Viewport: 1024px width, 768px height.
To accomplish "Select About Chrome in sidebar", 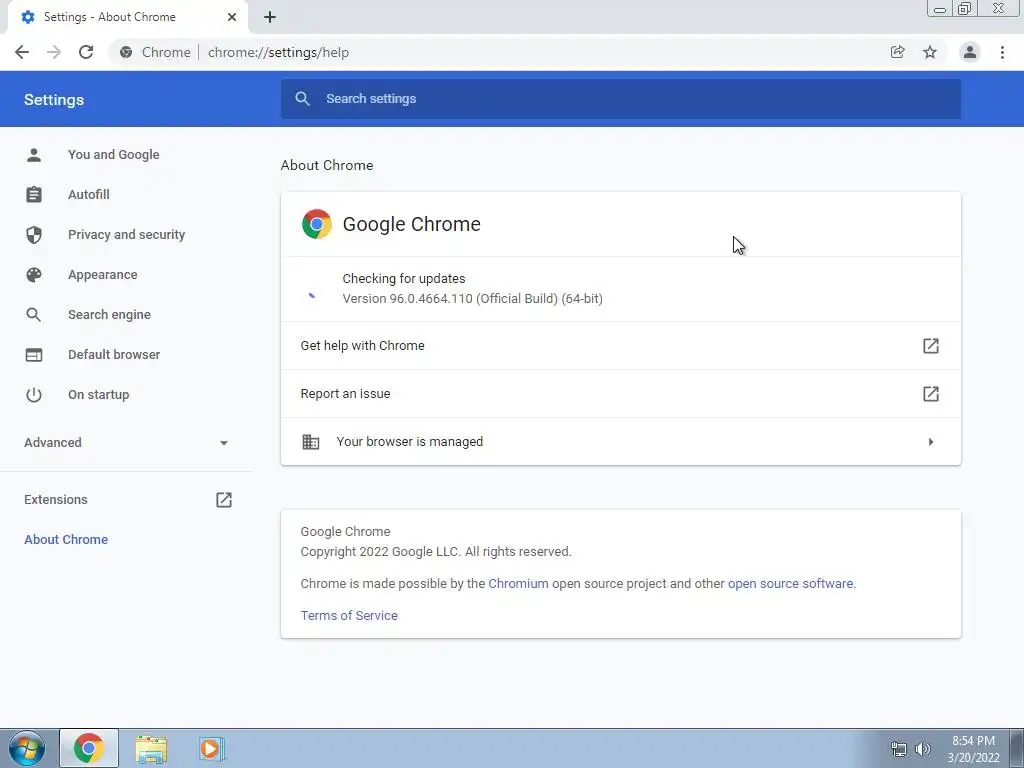I will (x=66, y=539).
